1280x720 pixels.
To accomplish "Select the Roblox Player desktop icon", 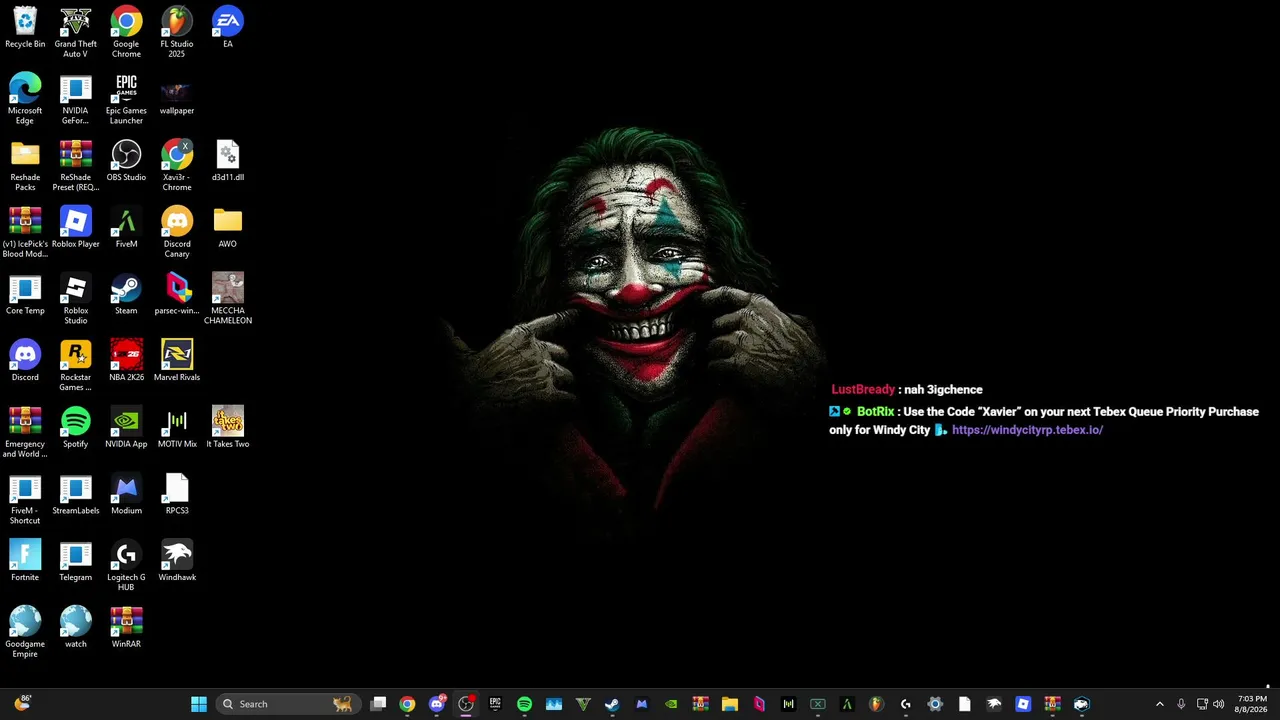I will tap(75, 228).
